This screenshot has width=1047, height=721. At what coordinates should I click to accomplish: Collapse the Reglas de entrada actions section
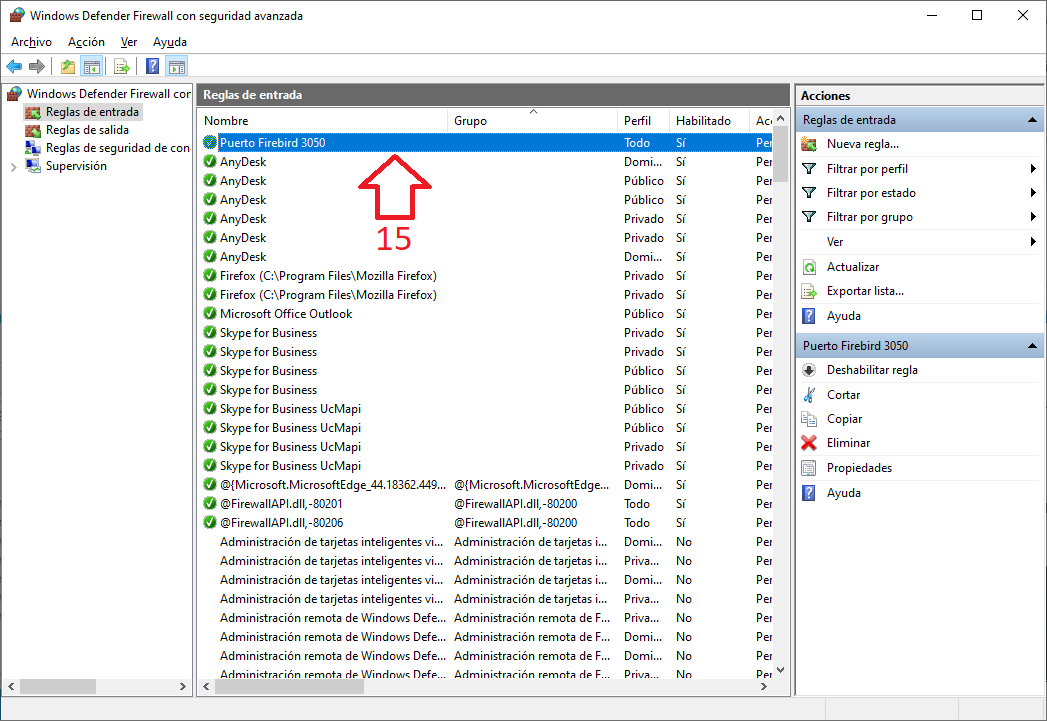point(1032,120)
